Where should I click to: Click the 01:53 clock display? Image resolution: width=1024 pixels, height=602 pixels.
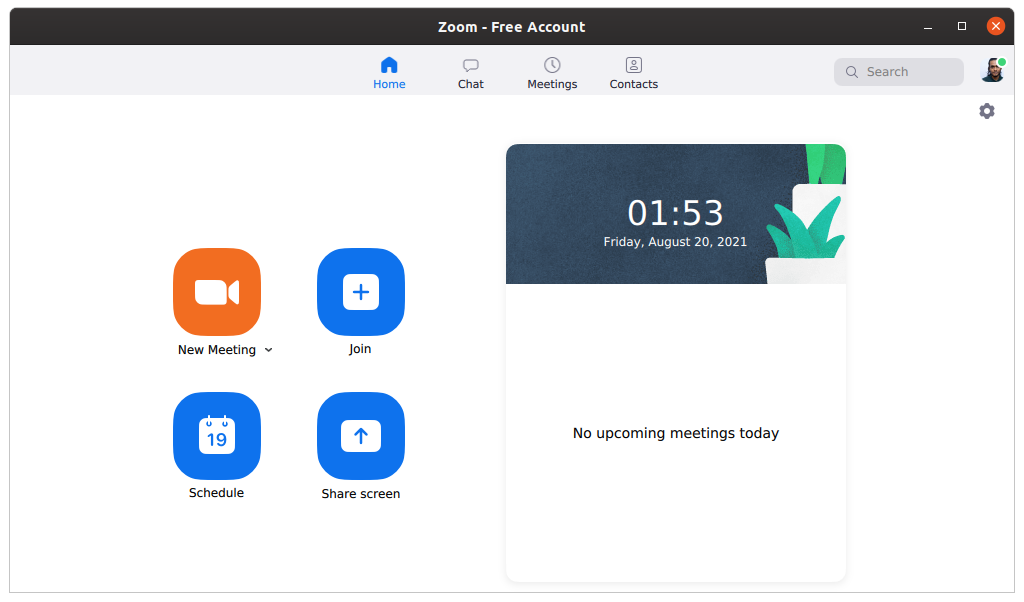tap(675, 213)
